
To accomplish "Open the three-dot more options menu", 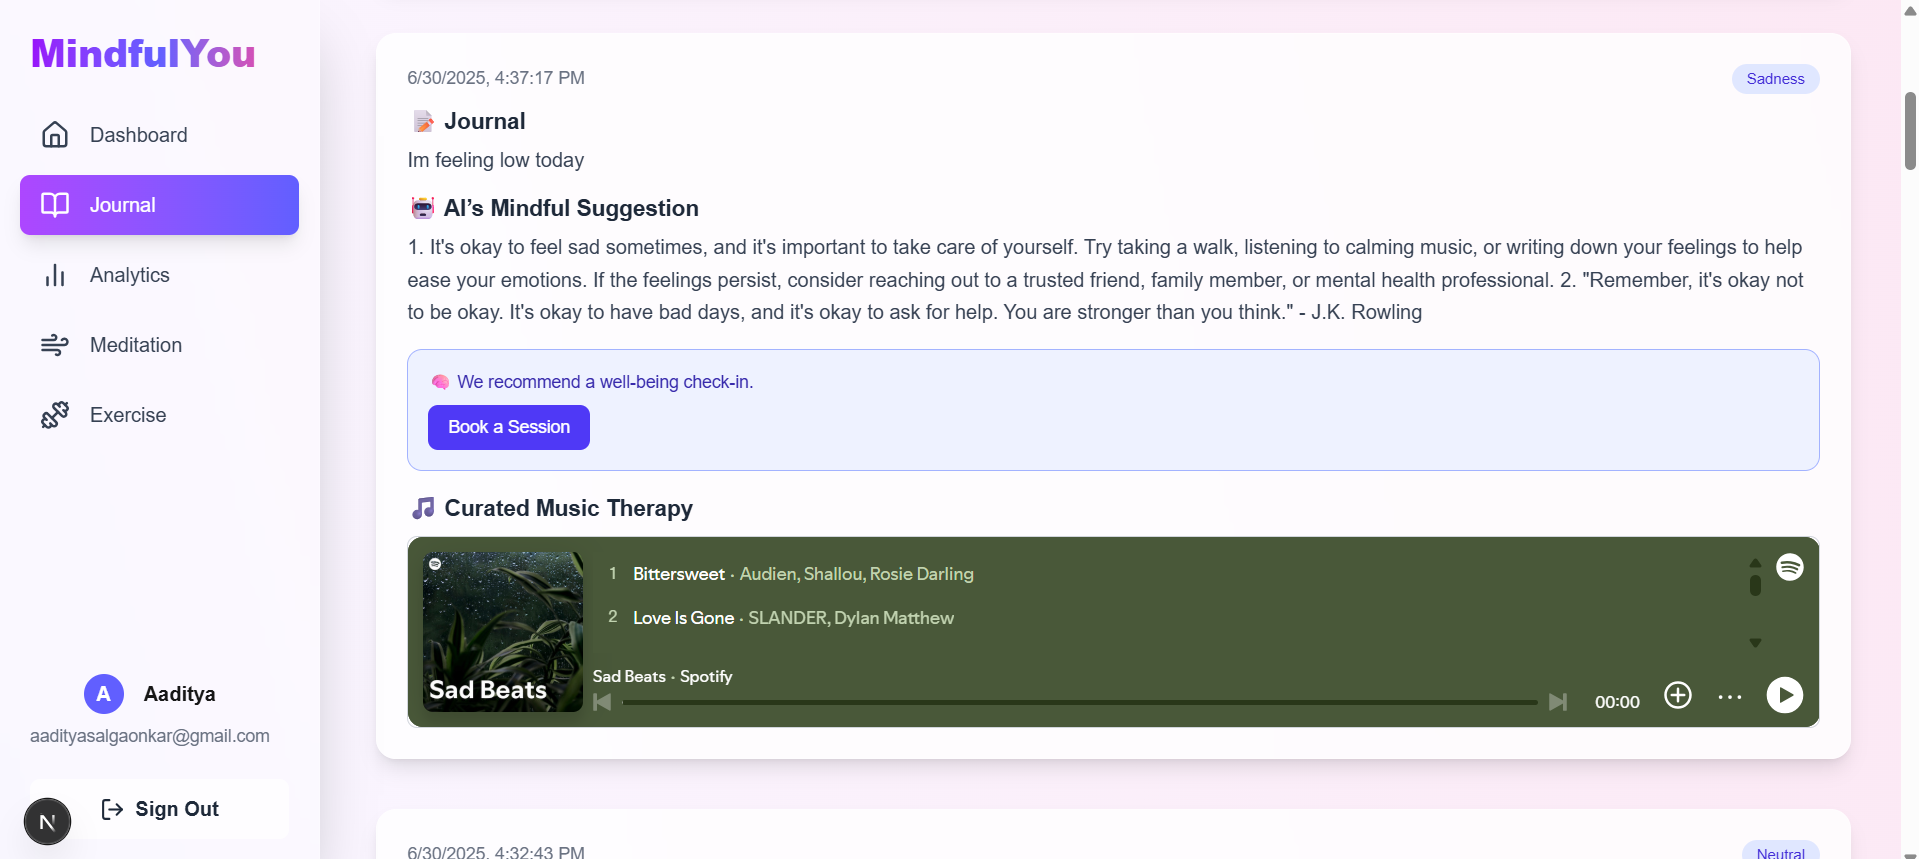I will [1730, 697].
